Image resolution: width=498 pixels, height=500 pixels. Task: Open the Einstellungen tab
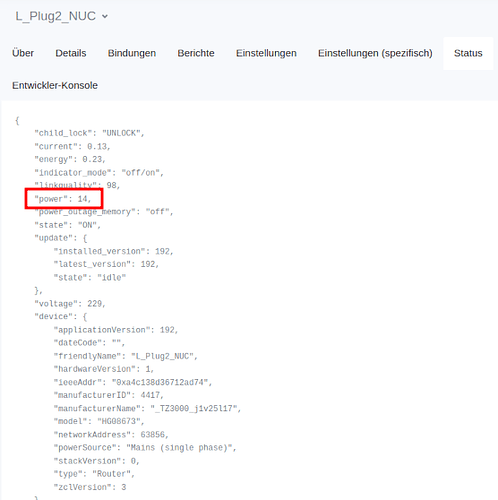[x=266, y=53]
